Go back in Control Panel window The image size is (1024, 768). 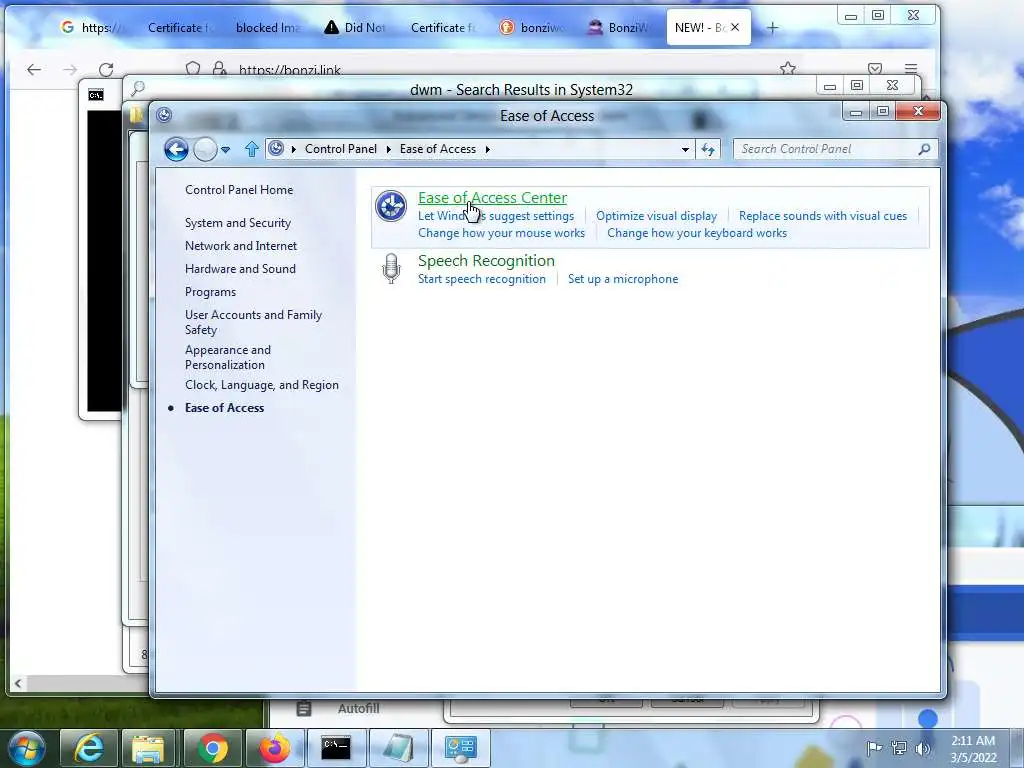click(176, 150)
